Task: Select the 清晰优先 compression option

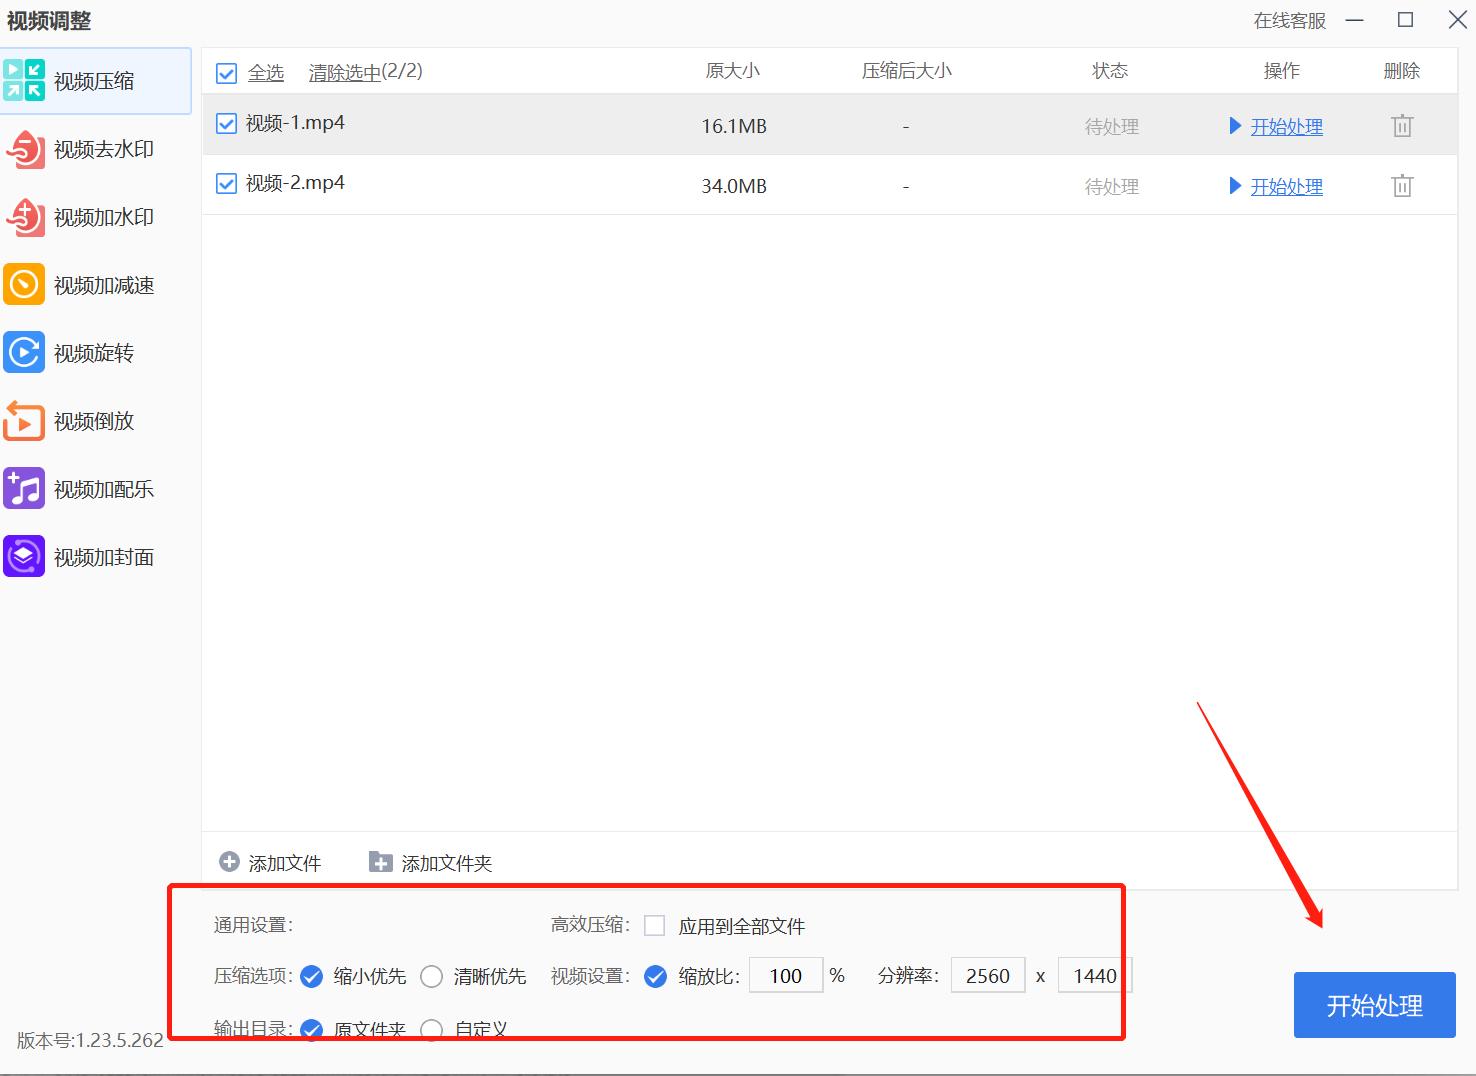Action: 431,976
